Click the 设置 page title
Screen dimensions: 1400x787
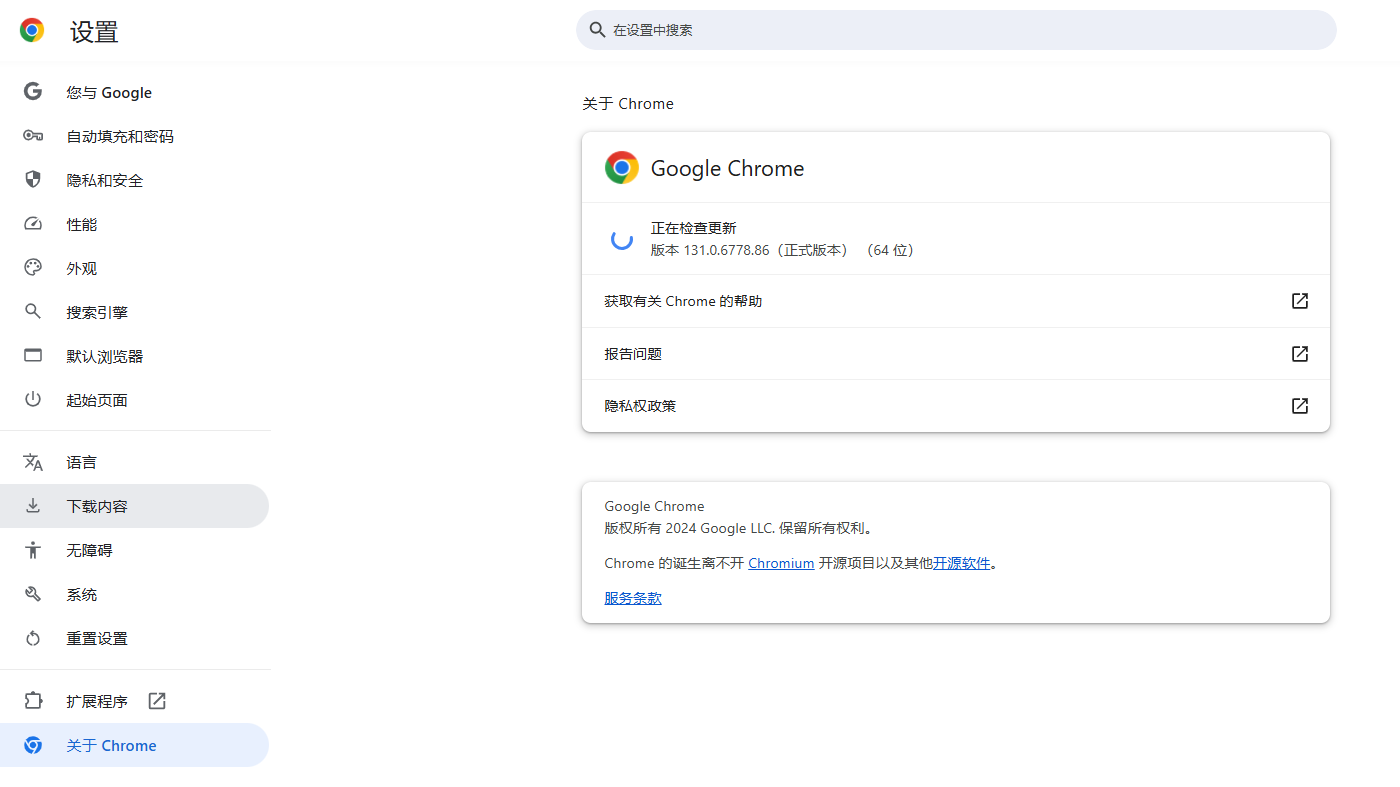coord(94,32)
